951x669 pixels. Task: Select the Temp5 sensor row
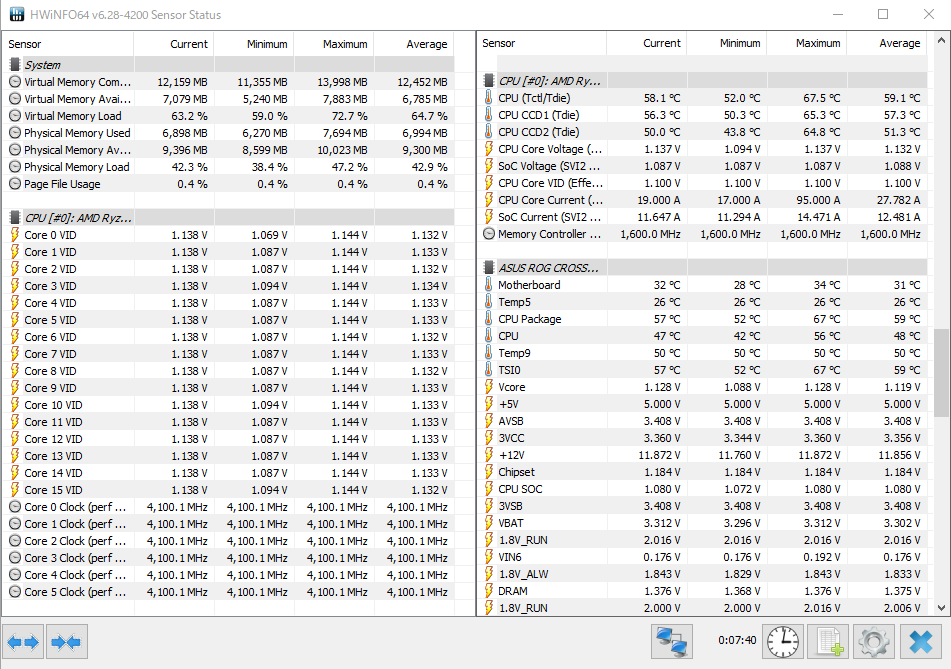point(705,301)
